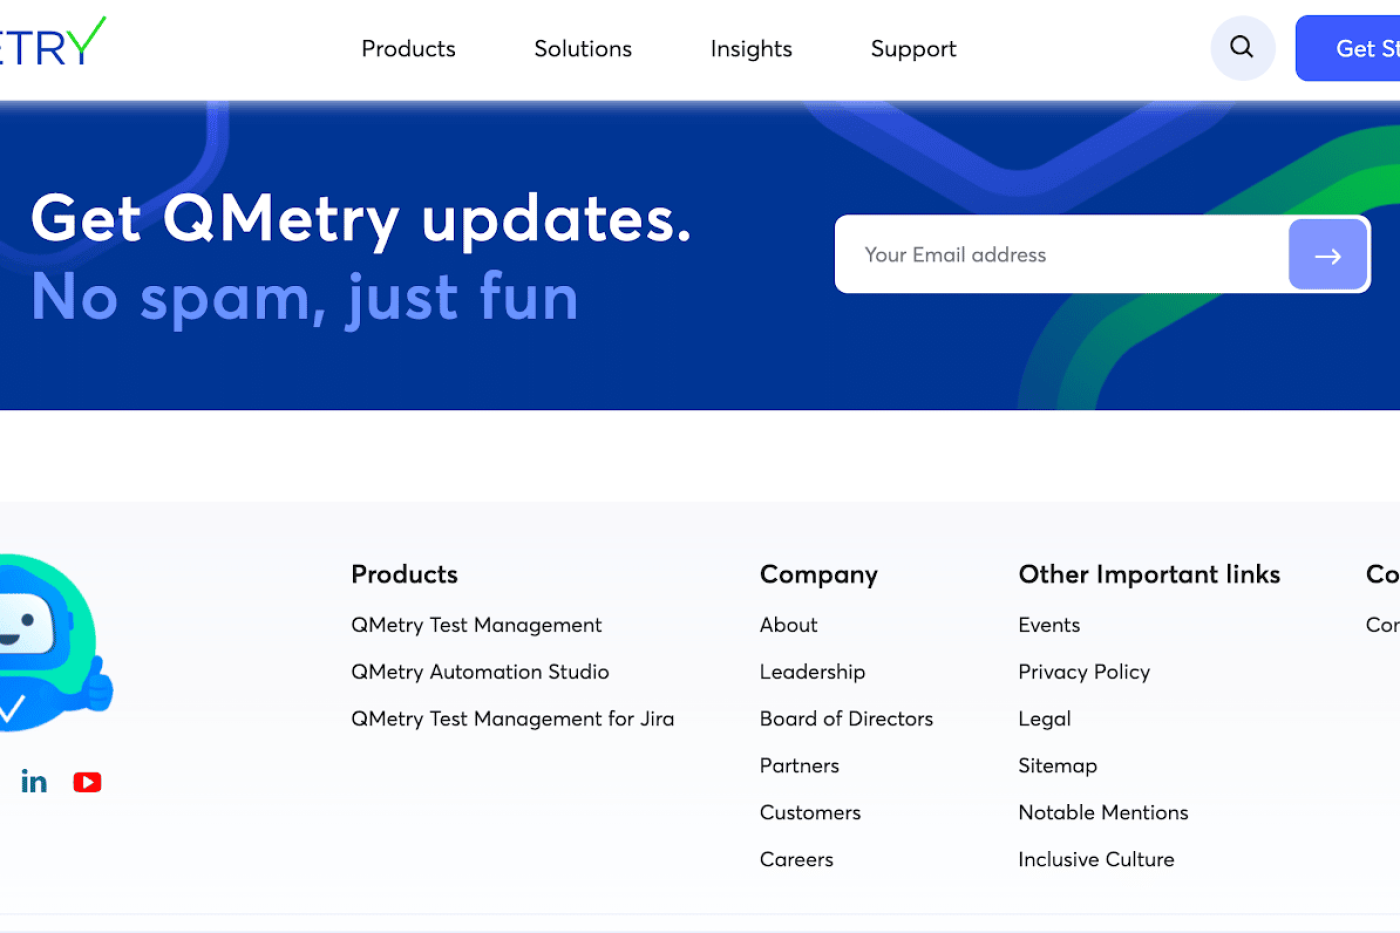Click the Get QMetry updates headline

coord(361,219)
